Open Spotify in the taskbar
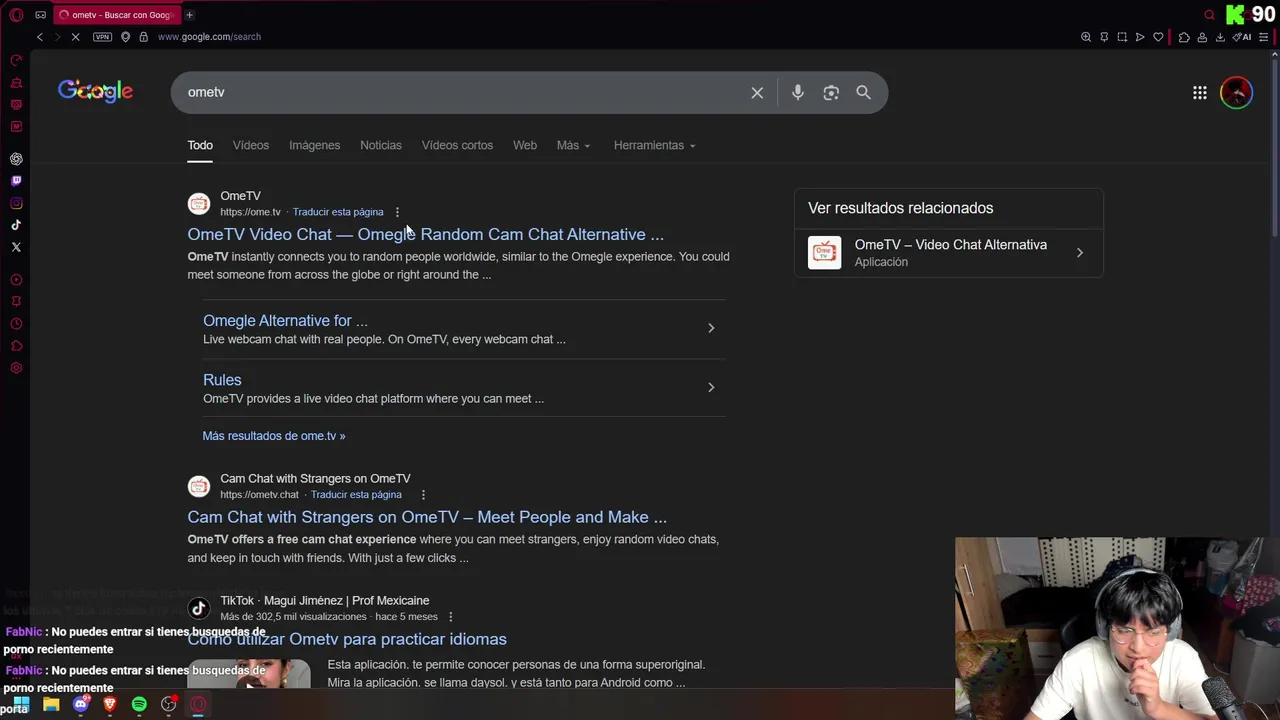Viewport: 1280px width, 720px height. pyautogui.click(x=139, y=704)
